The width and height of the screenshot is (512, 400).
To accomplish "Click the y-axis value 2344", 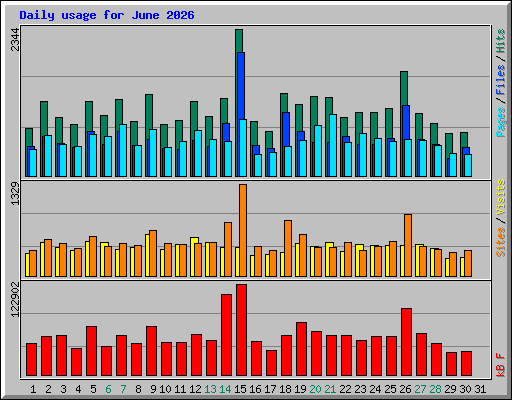I will (x=15, y=40).
